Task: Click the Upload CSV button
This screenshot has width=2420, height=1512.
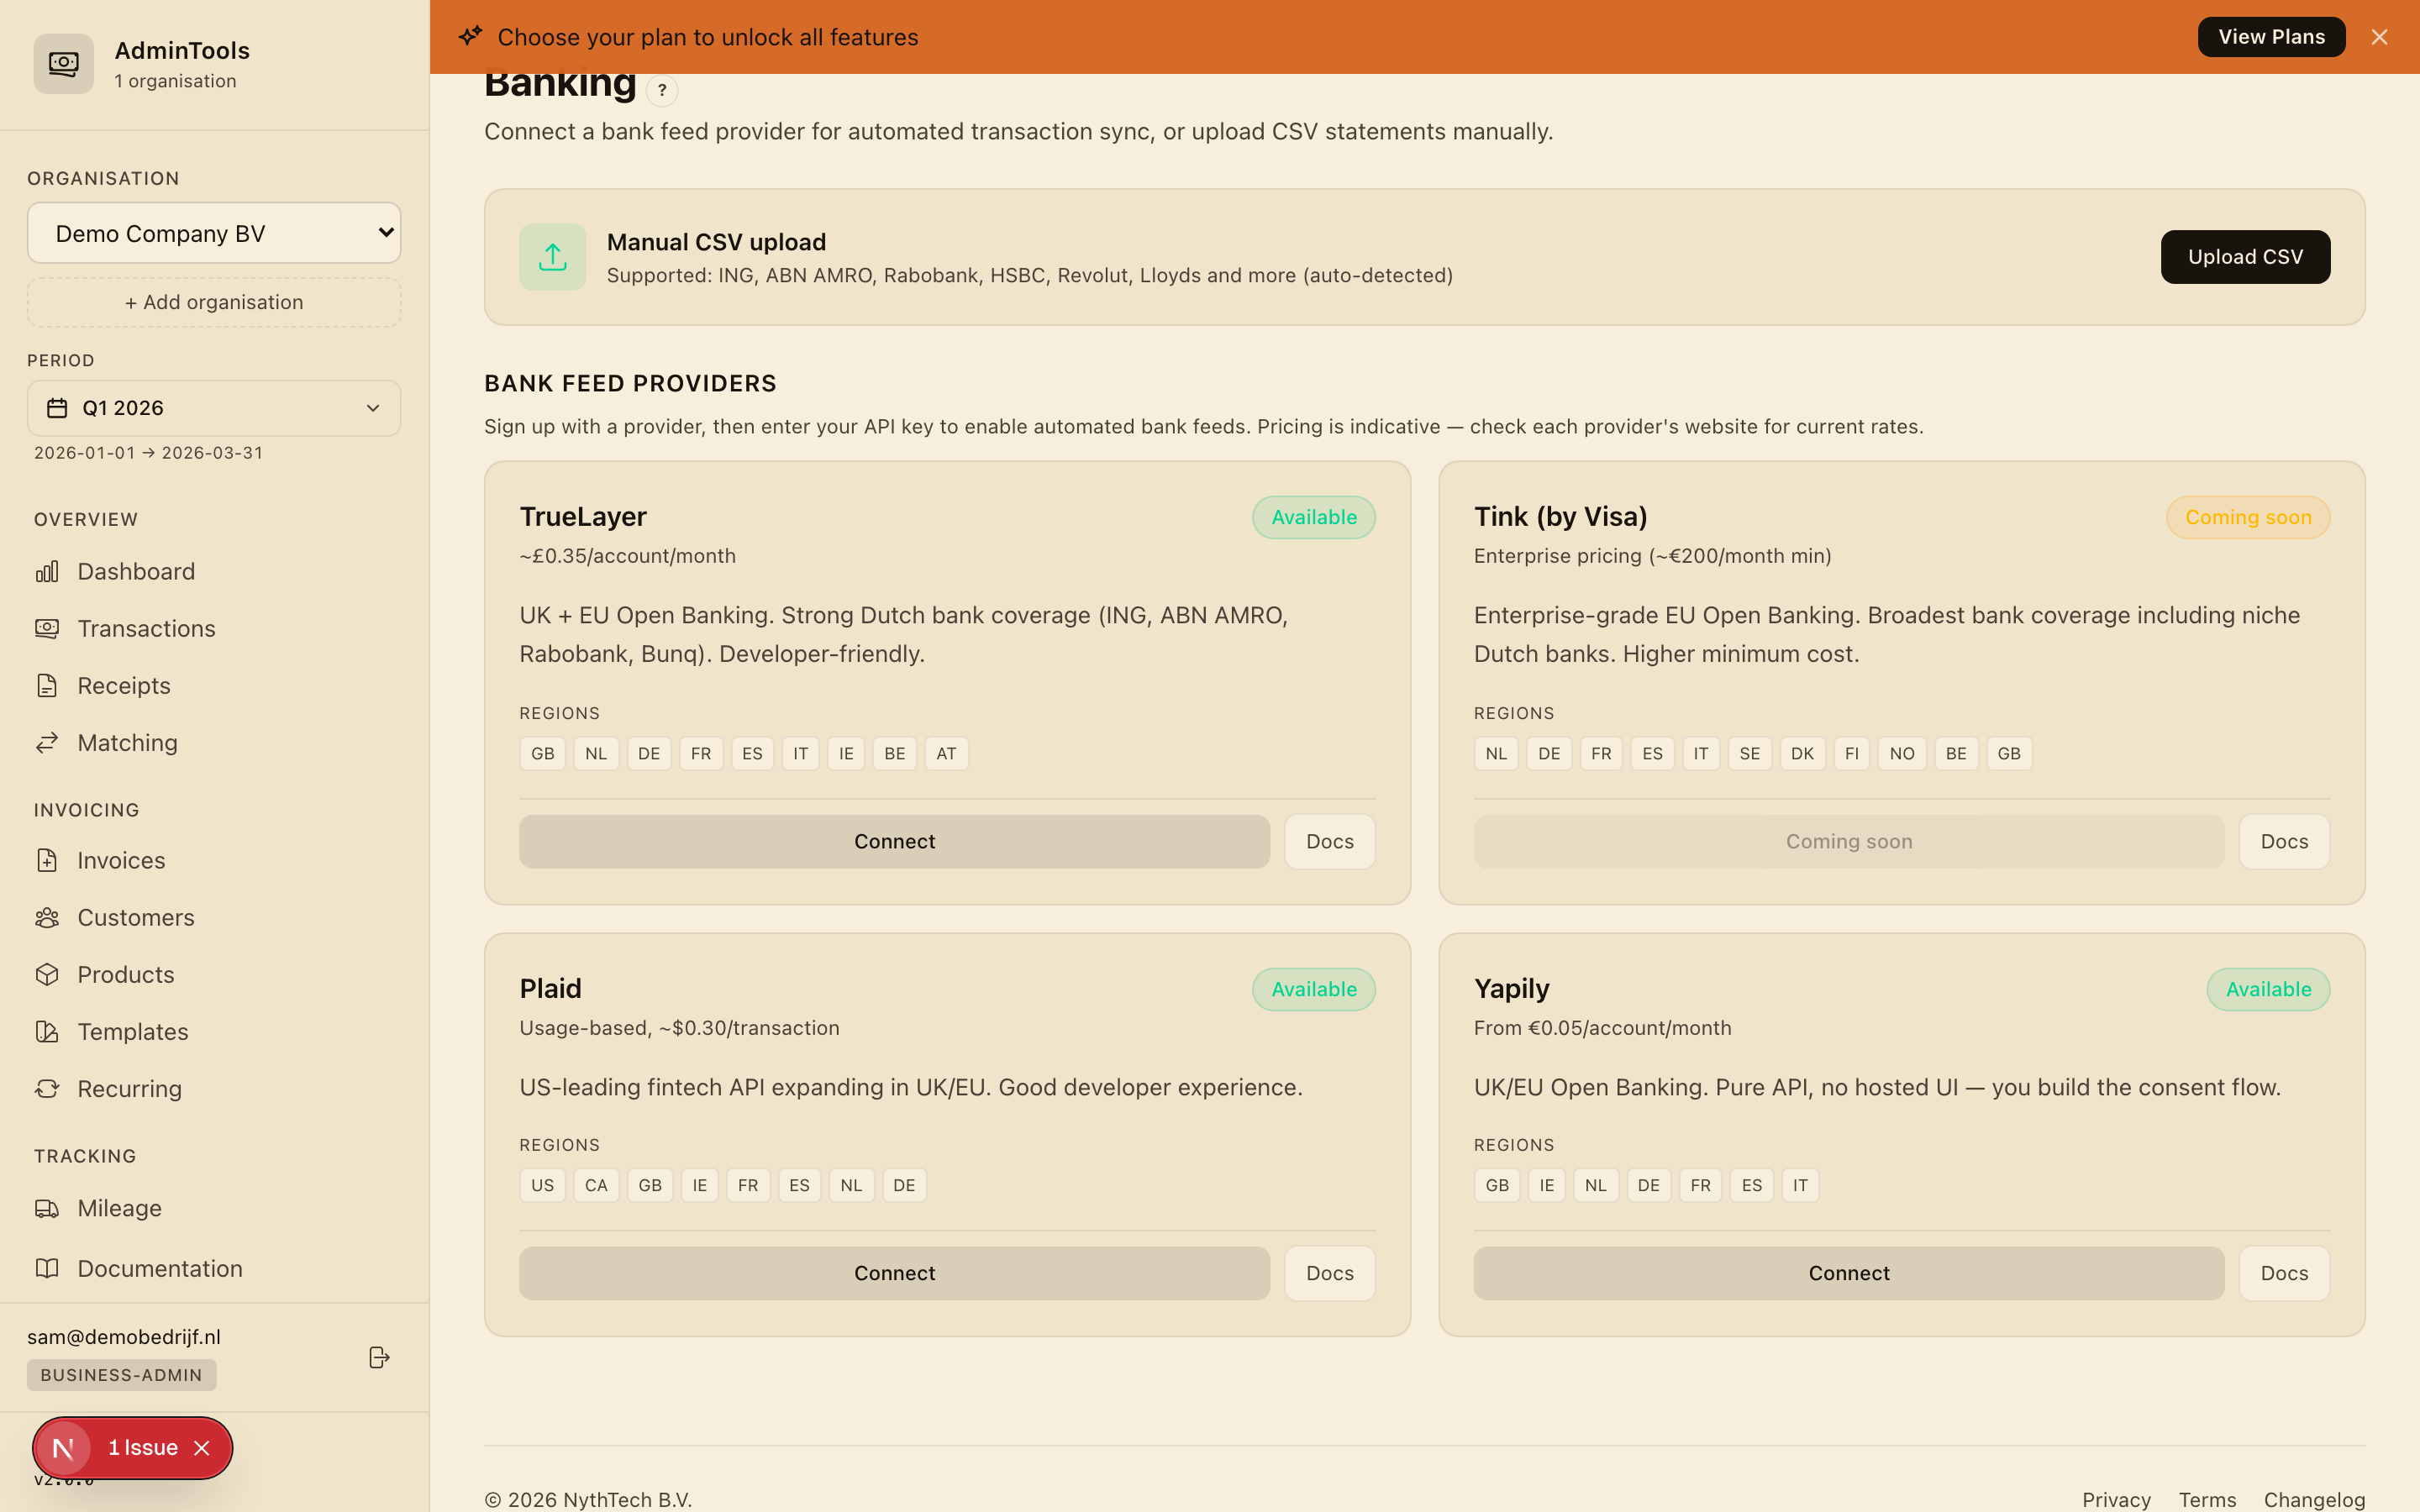Action: click(x=2245, y=257)
